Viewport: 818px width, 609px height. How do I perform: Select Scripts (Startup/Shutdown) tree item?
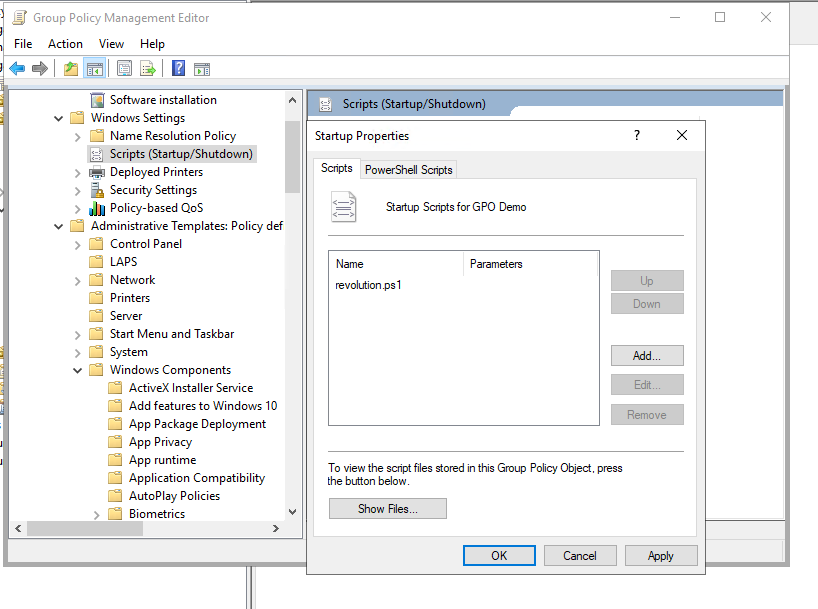coord(180,154)
